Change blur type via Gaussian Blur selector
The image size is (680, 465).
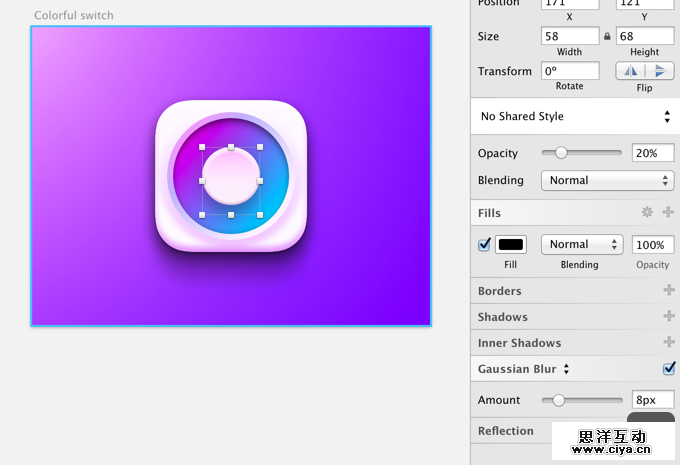(567, 369)
